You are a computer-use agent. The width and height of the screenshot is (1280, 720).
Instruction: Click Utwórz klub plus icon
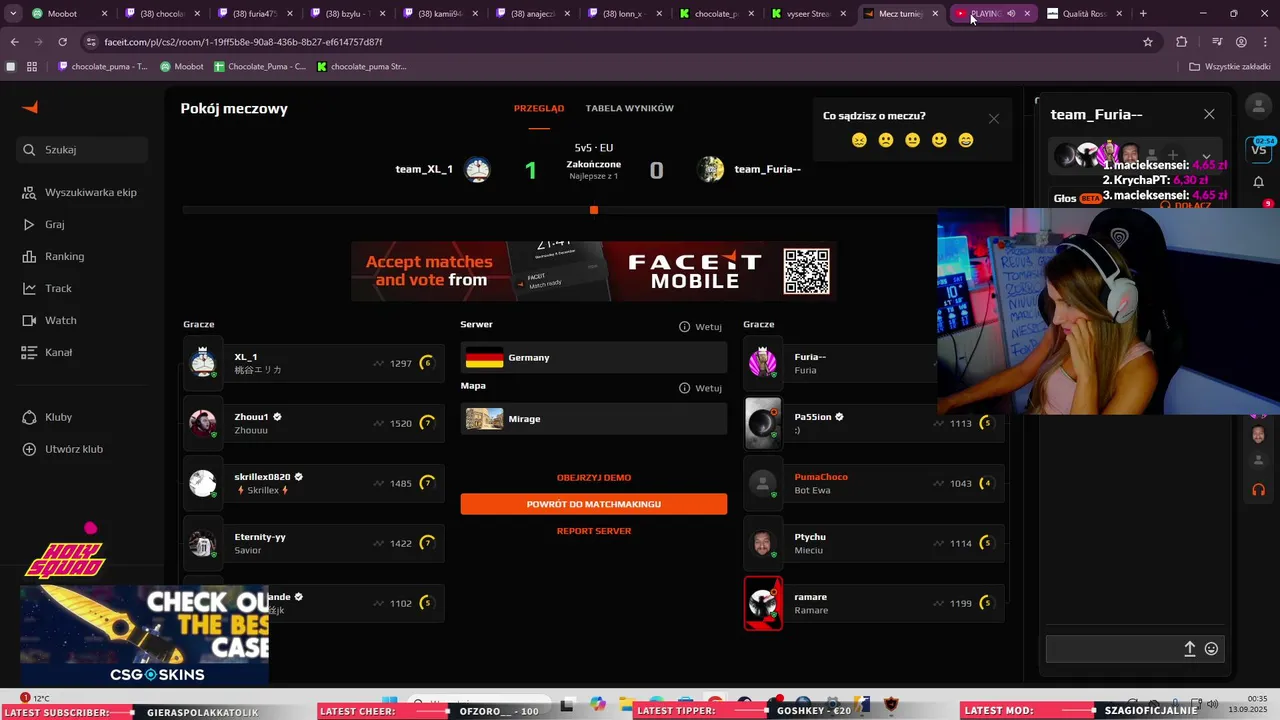(x=29, y=449)
